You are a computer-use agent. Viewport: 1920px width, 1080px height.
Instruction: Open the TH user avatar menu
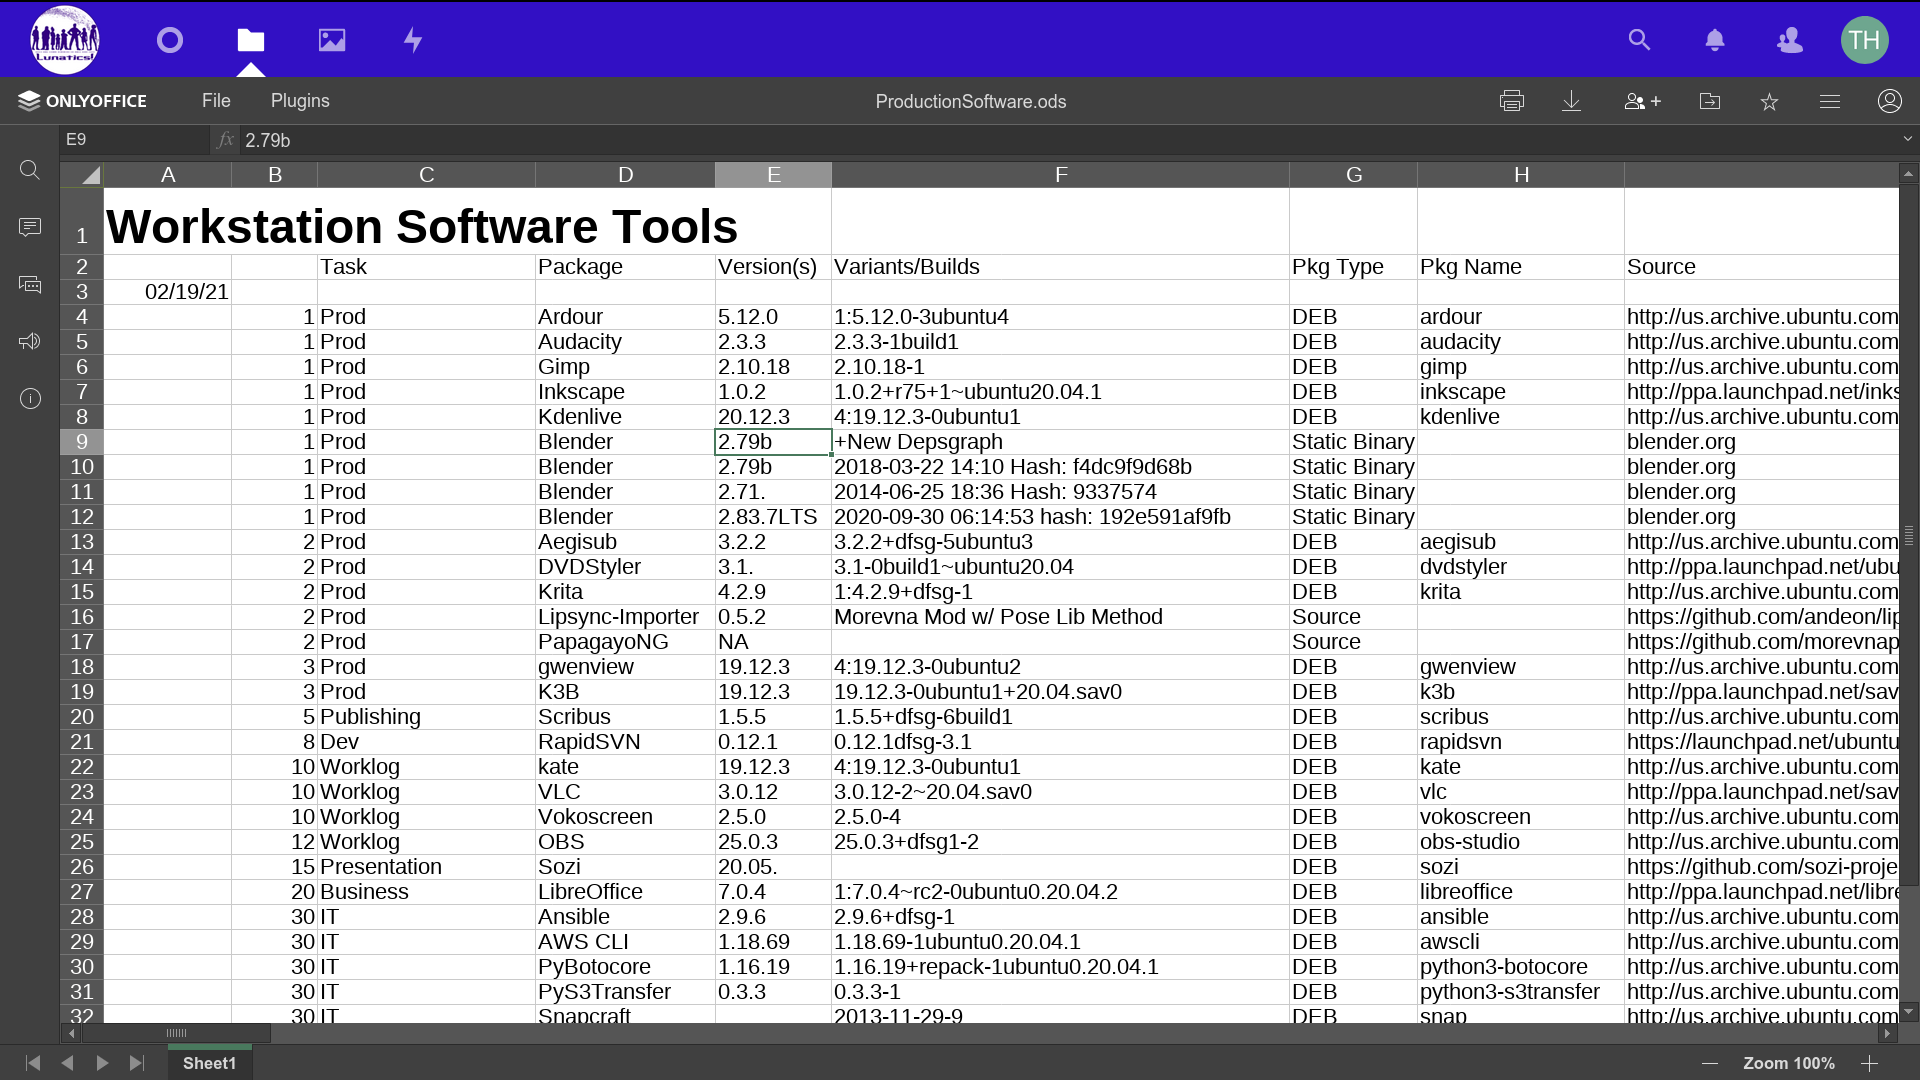tap(1864, 40)
